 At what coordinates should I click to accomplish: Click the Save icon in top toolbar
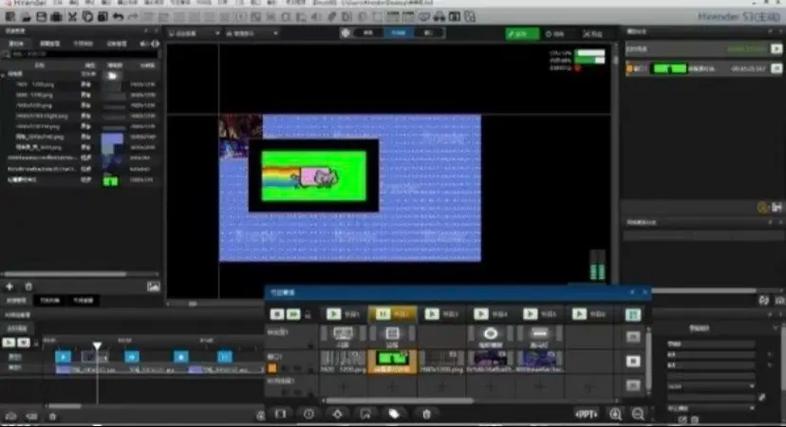(x=42, y=17)
